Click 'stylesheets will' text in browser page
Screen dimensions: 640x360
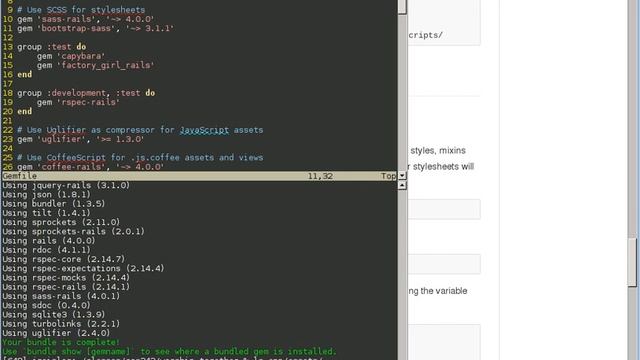point(443,167)
